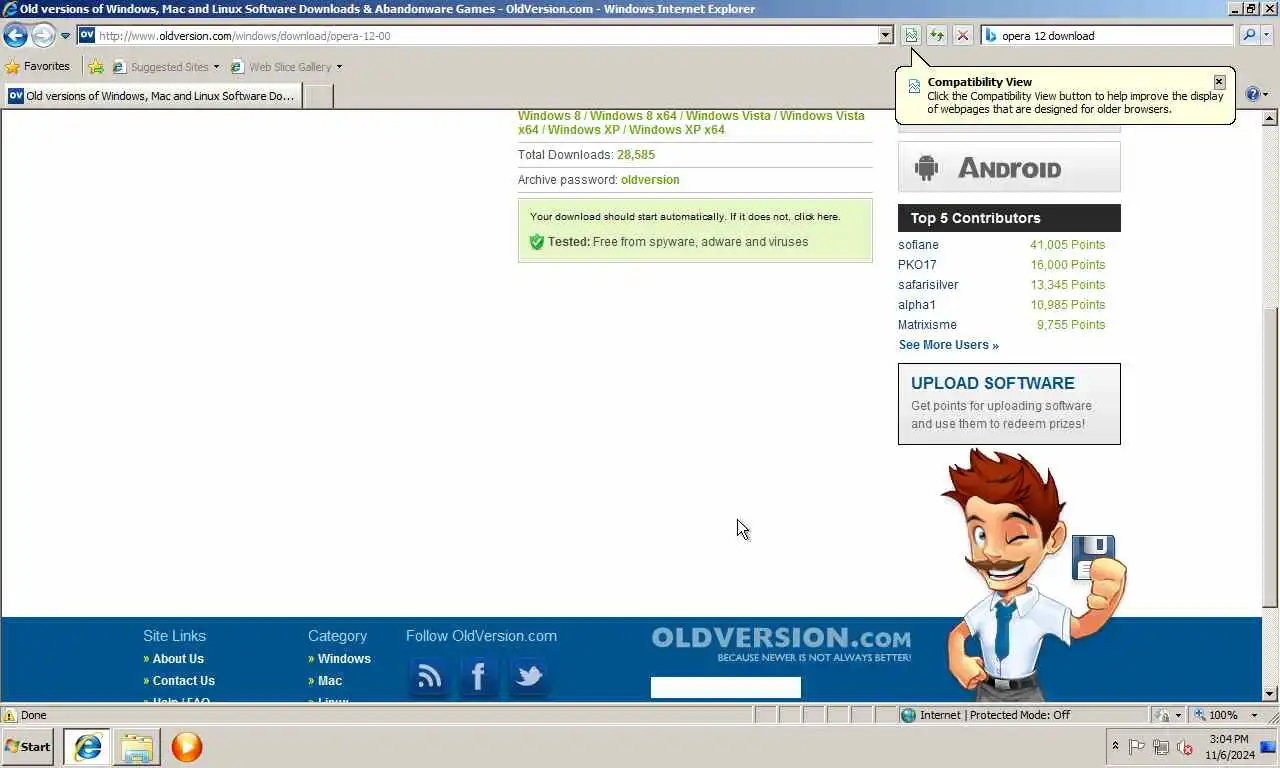Screen dimensions: 1280x768
Task: Click the blue Help question mark icon
Action: pos(1252,95)
